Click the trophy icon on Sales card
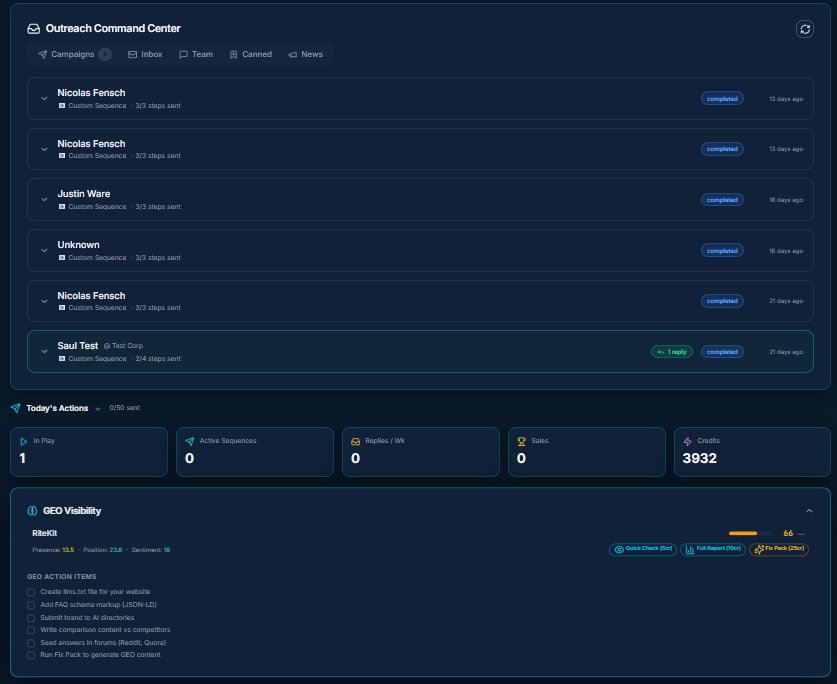The width and height of the screenshot is (837, 684). pyautogui.click(x=521, y=441)
